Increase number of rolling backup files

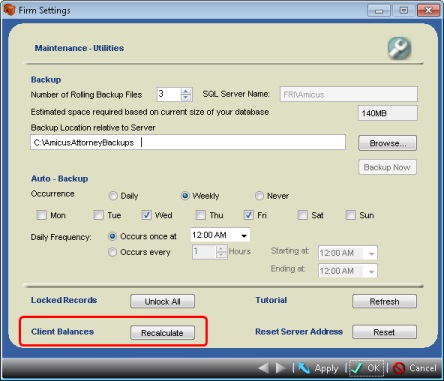click(x=186, y=91)
